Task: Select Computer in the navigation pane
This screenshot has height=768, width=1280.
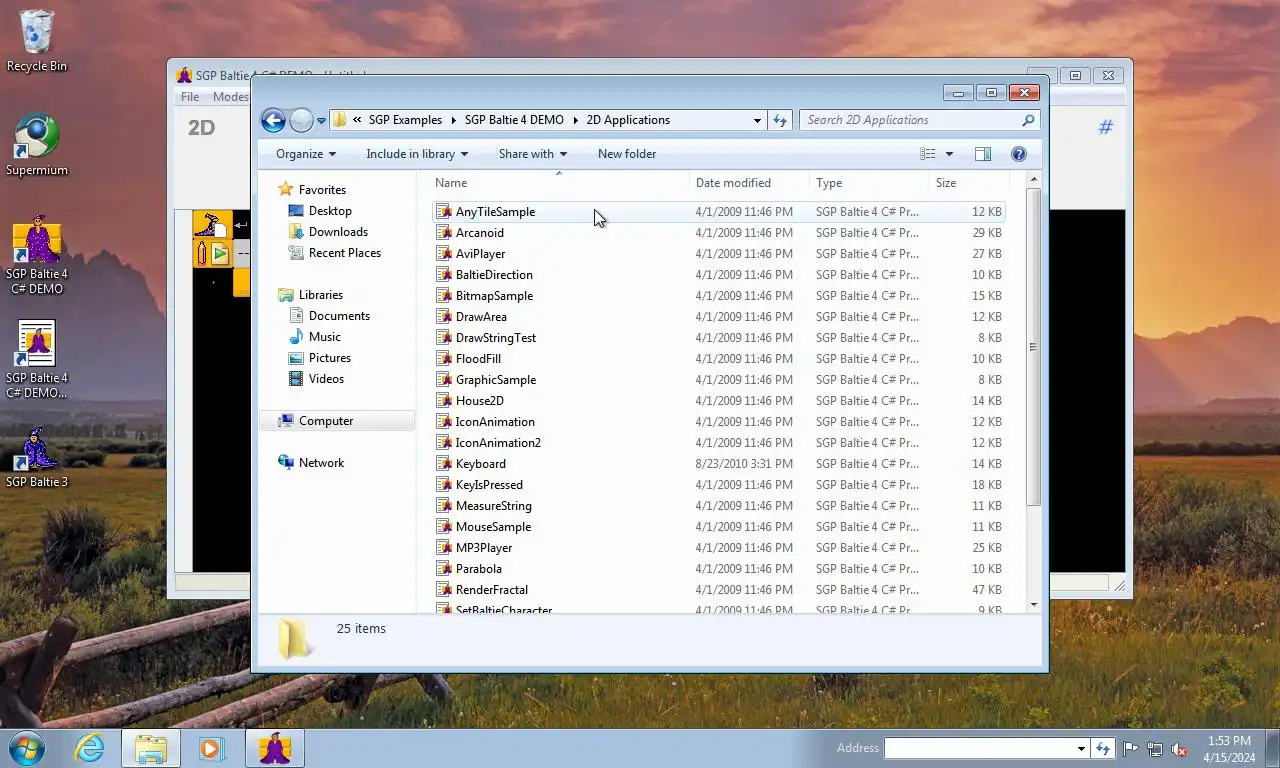Action: (337, 421)
